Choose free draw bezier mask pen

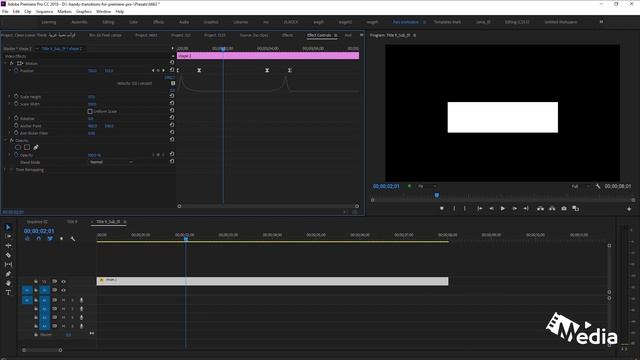36,147
